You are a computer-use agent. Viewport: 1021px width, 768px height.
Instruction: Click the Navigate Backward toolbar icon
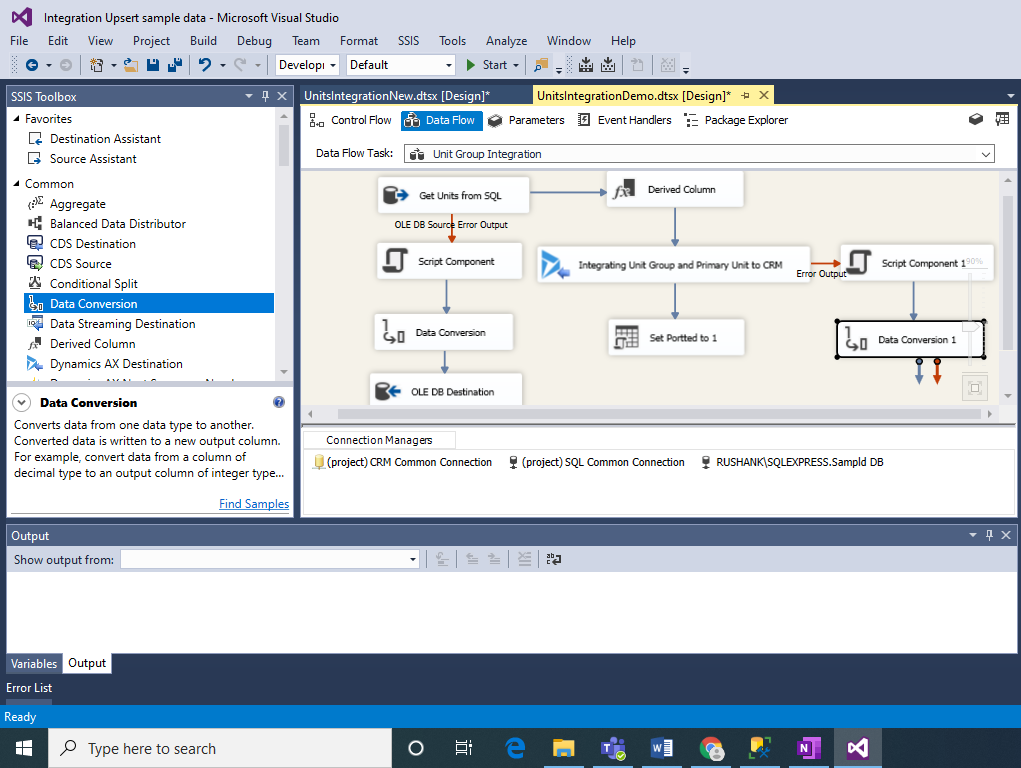31,64
